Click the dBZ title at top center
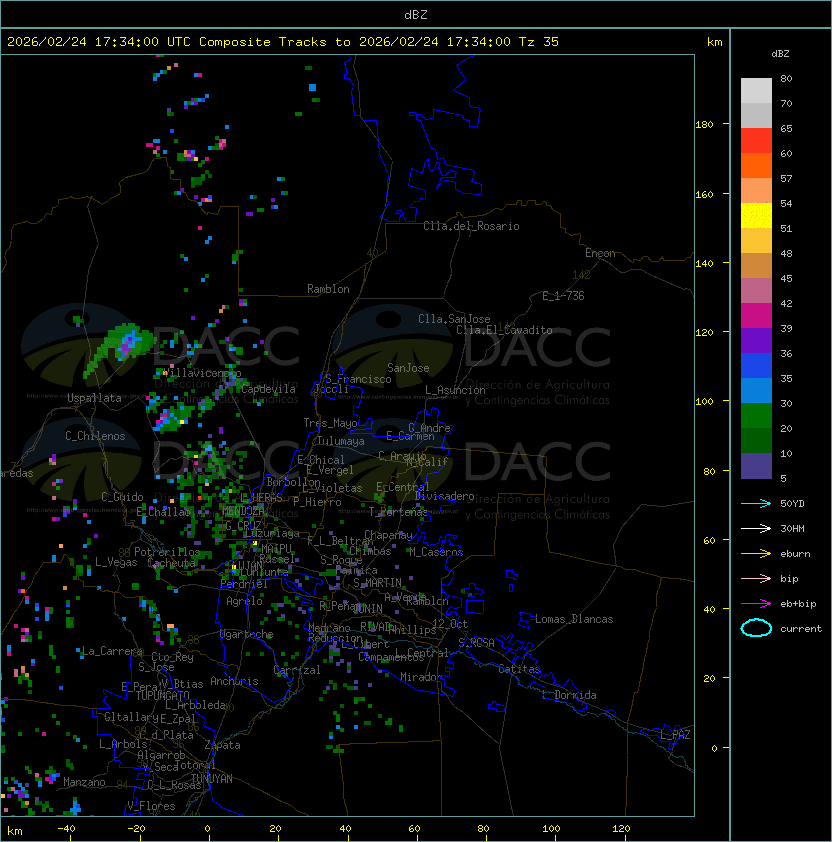The image size is (832, 842). click(x=416, y=15)
